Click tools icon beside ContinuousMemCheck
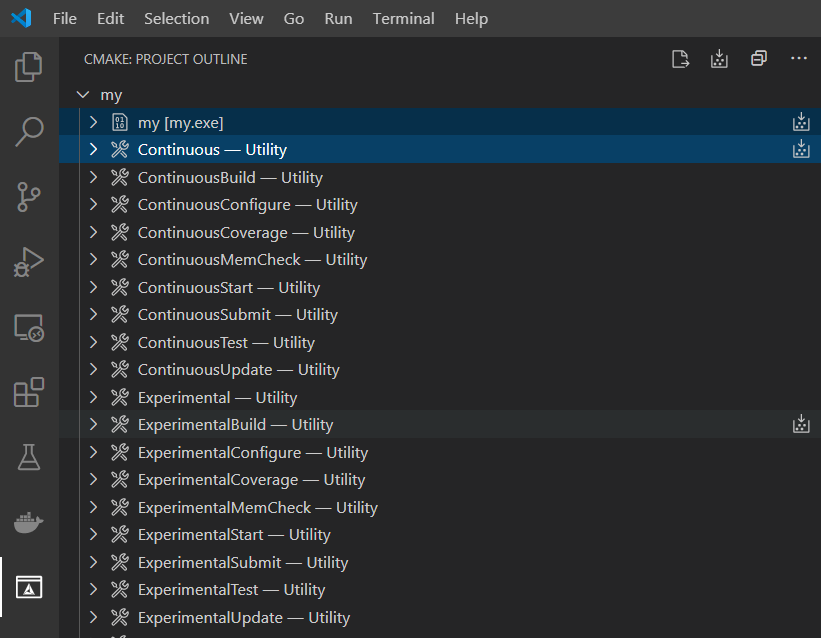The image size is (821, 638). pos(120,260)
